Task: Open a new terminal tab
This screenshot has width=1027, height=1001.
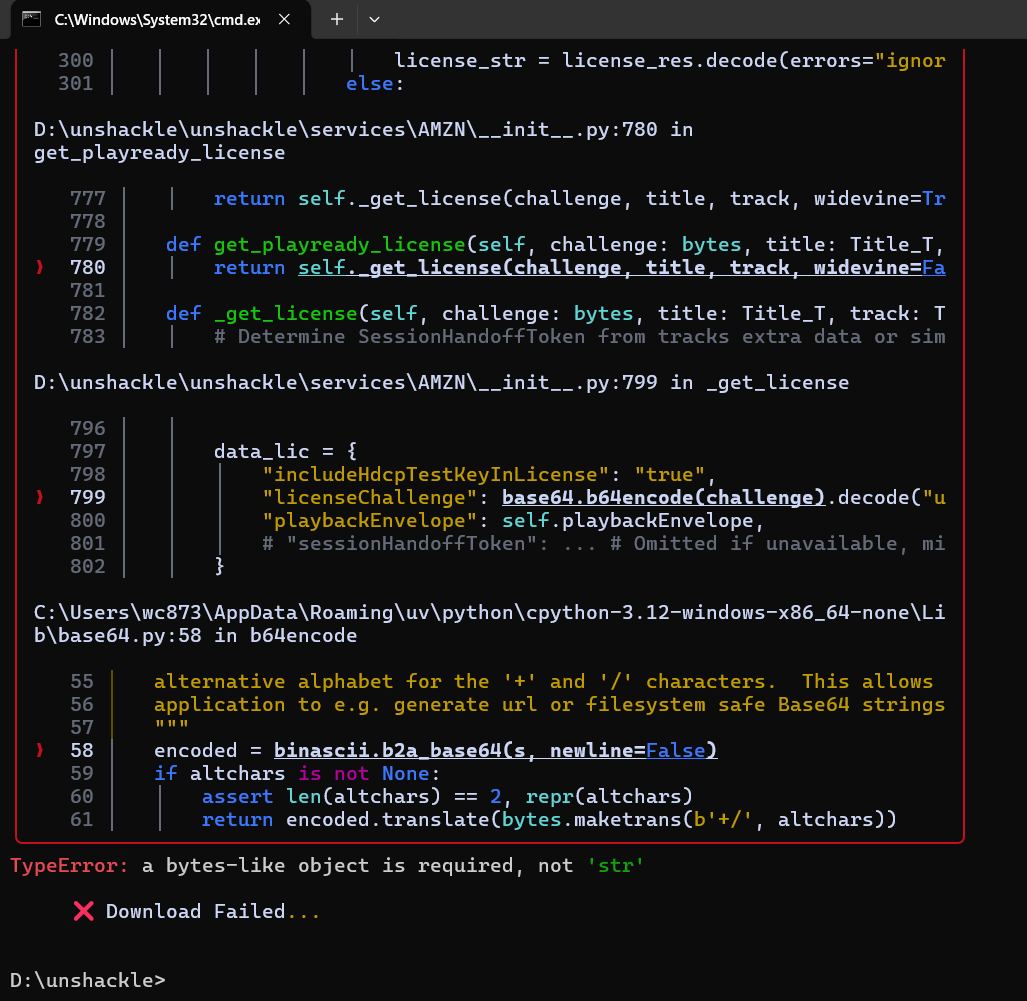Action: [337, 20]
